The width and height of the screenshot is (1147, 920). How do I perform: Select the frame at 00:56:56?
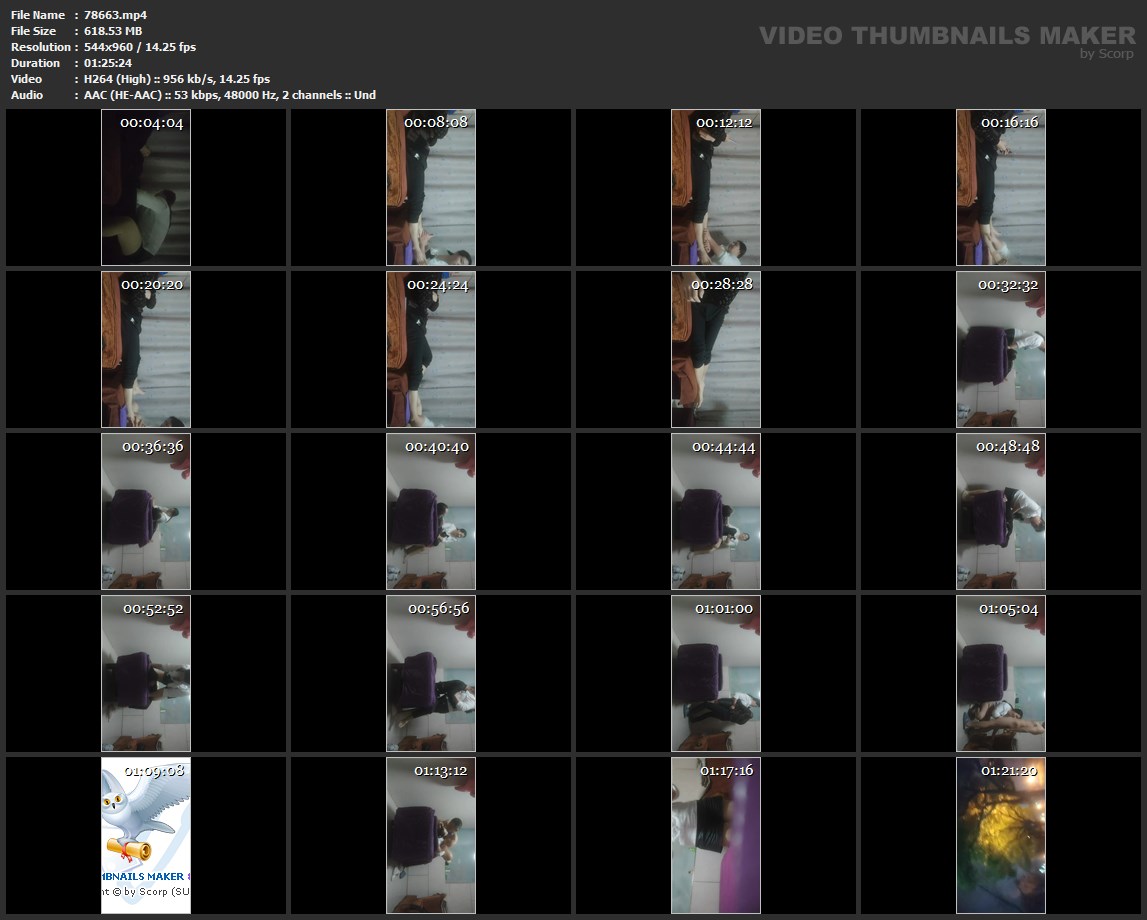pos(431,673)
